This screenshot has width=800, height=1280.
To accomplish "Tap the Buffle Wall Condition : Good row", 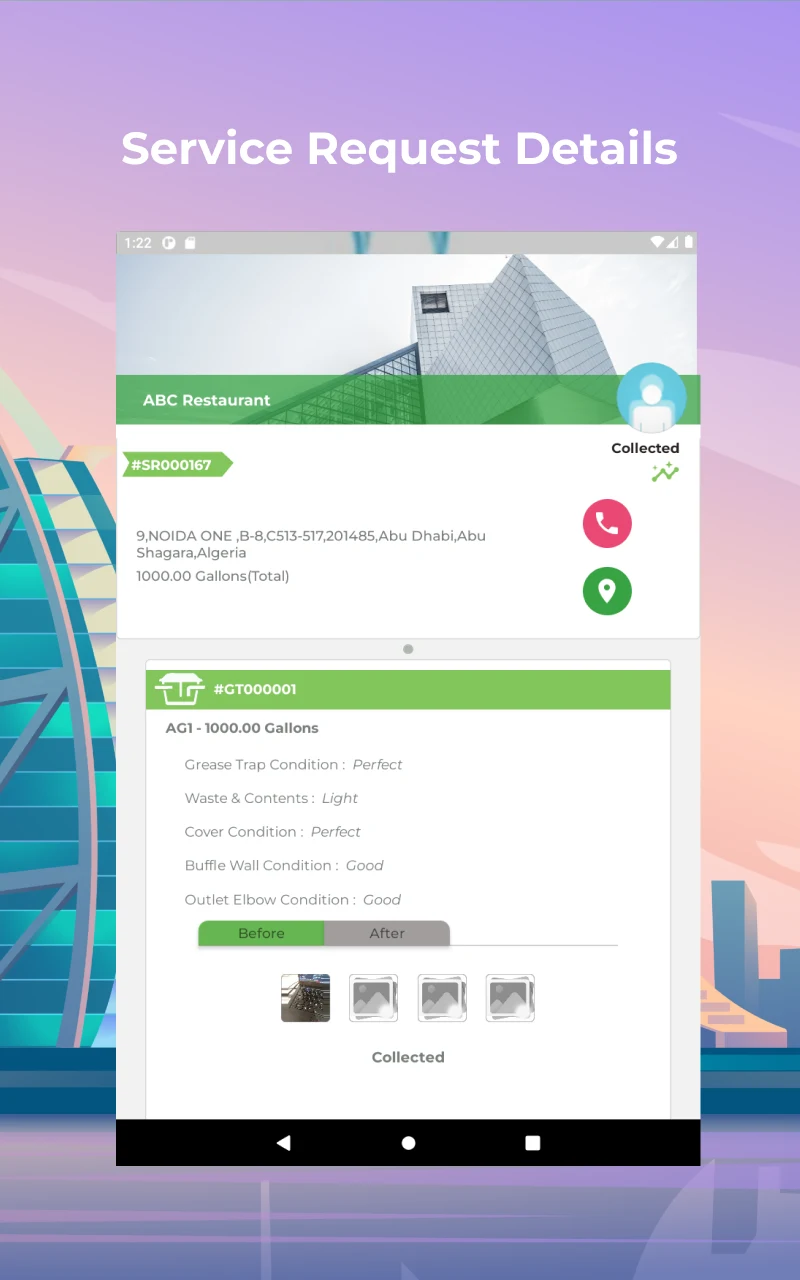I will [x=284, y=866].
